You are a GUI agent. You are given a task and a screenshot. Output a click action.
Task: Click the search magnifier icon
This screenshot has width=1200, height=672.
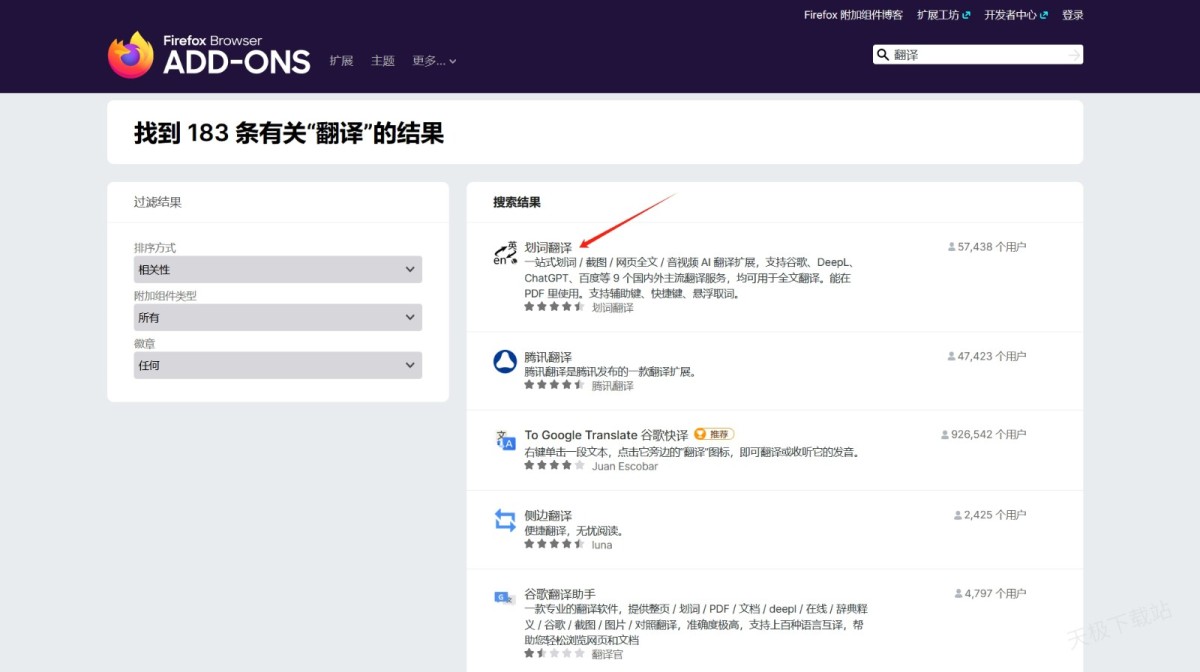coord(882,55)
